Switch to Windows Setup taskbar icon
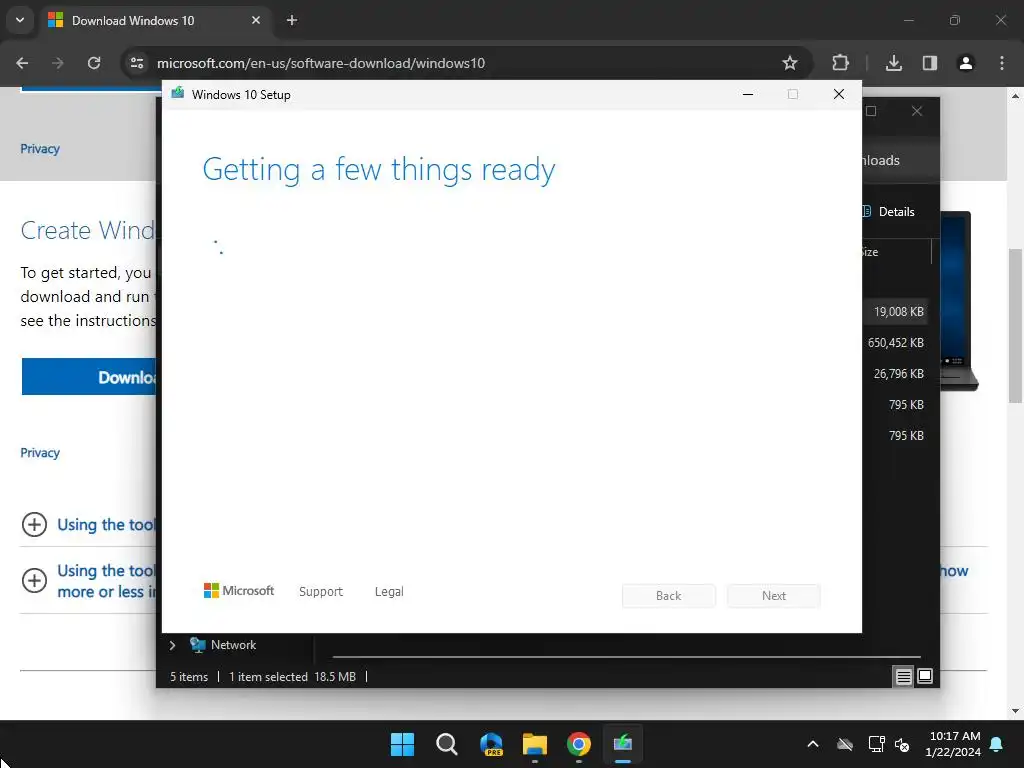Screen dimensions: 1024x768 point(623,744)
